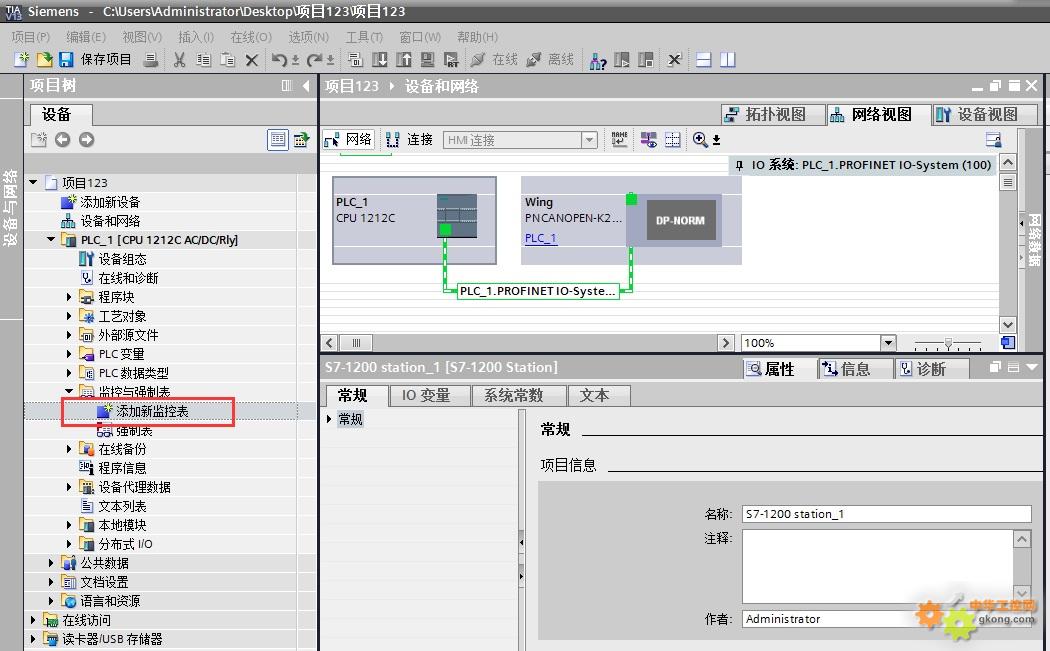Click the NAME assign device name icon
This screenshot has width=1050, height=651.
(x=619, y=139)
